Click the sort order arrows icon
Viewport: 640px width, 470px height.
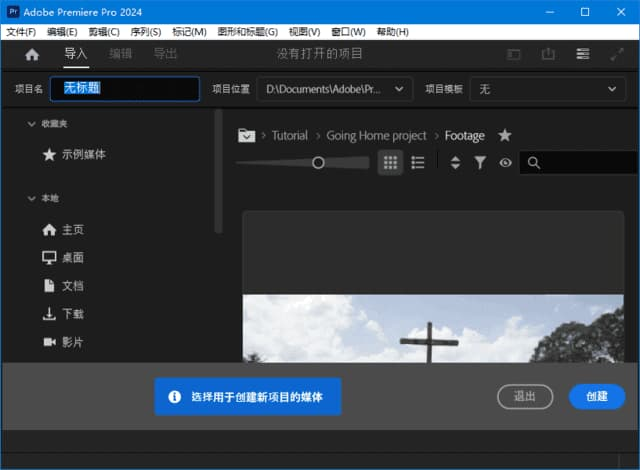455,163
